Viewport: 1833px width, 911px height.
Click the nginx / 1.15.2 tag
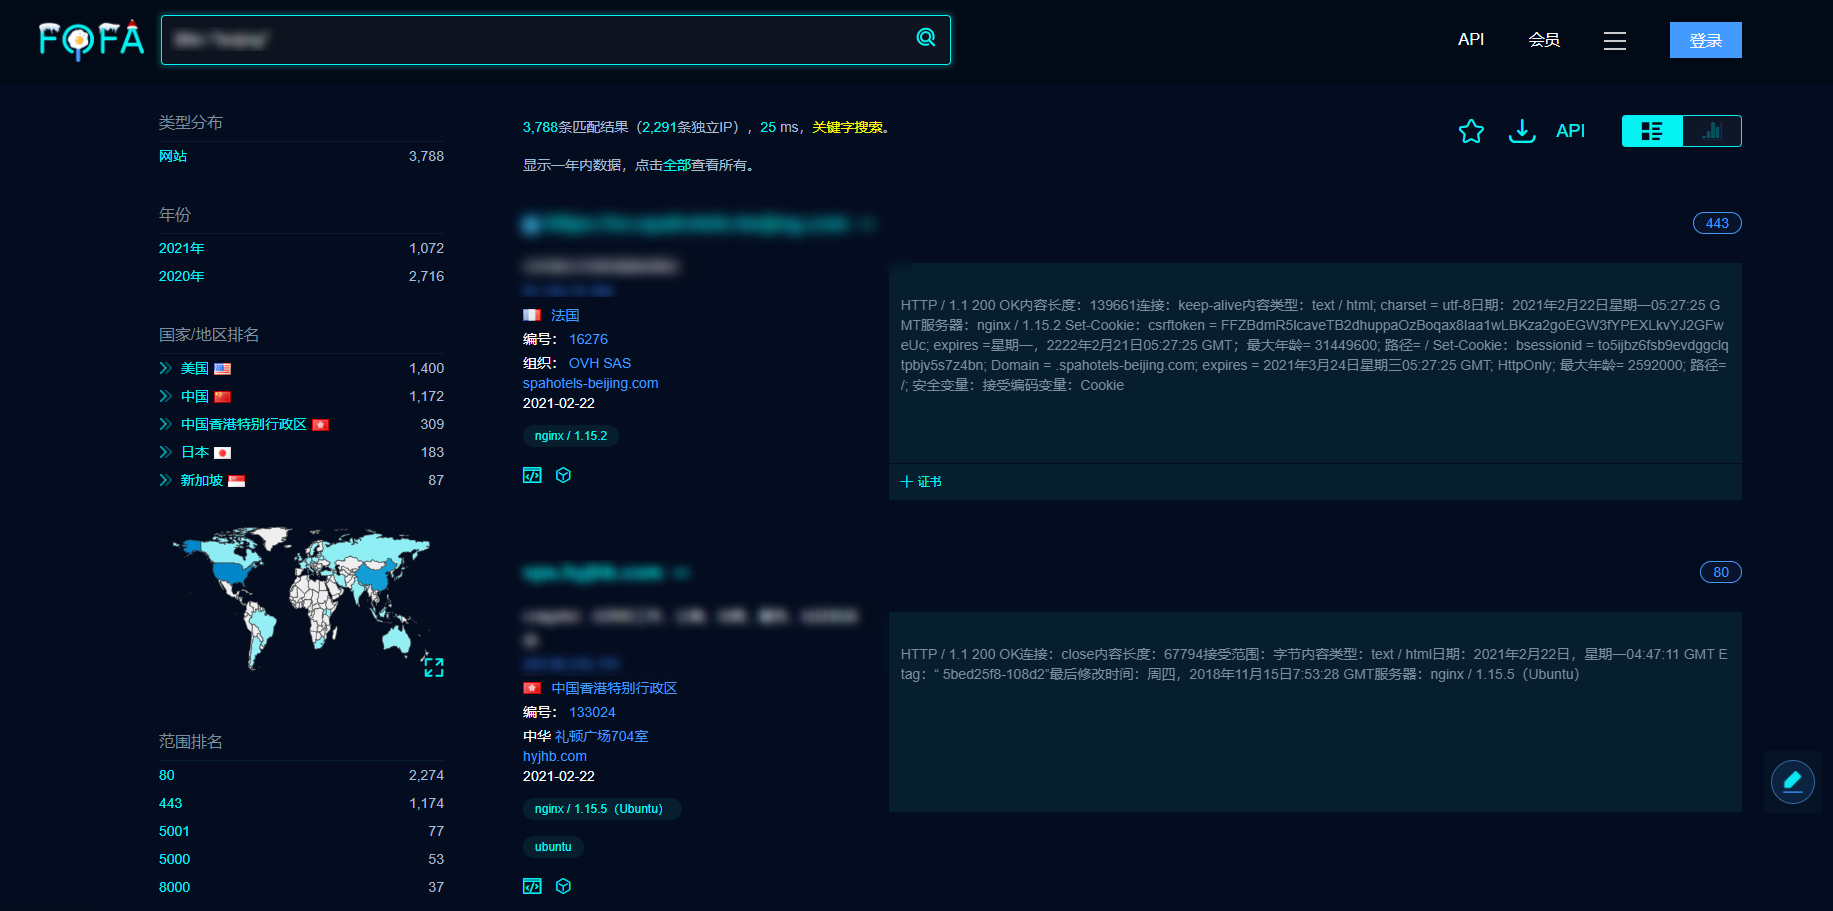[x=570, y=436]
